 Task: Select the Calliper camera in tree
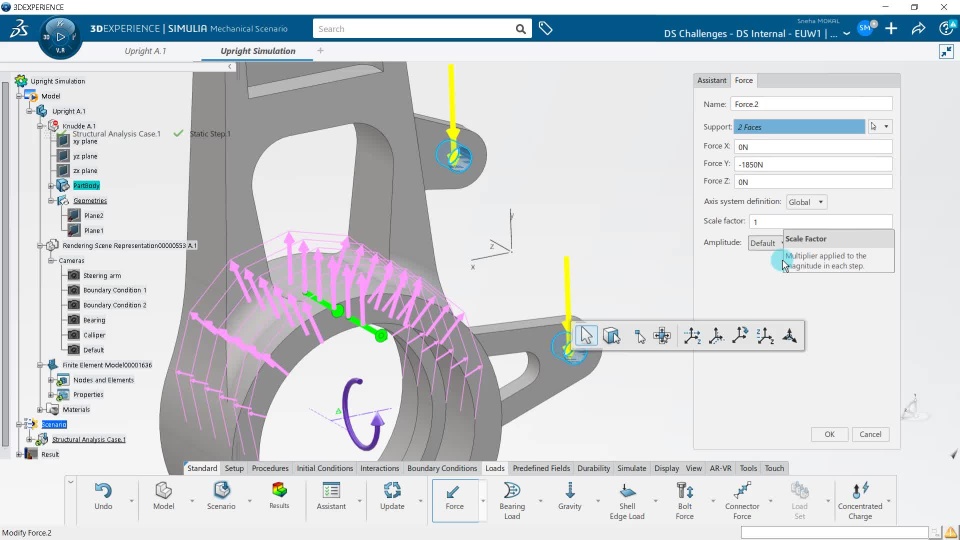click(x=94, y=335)
